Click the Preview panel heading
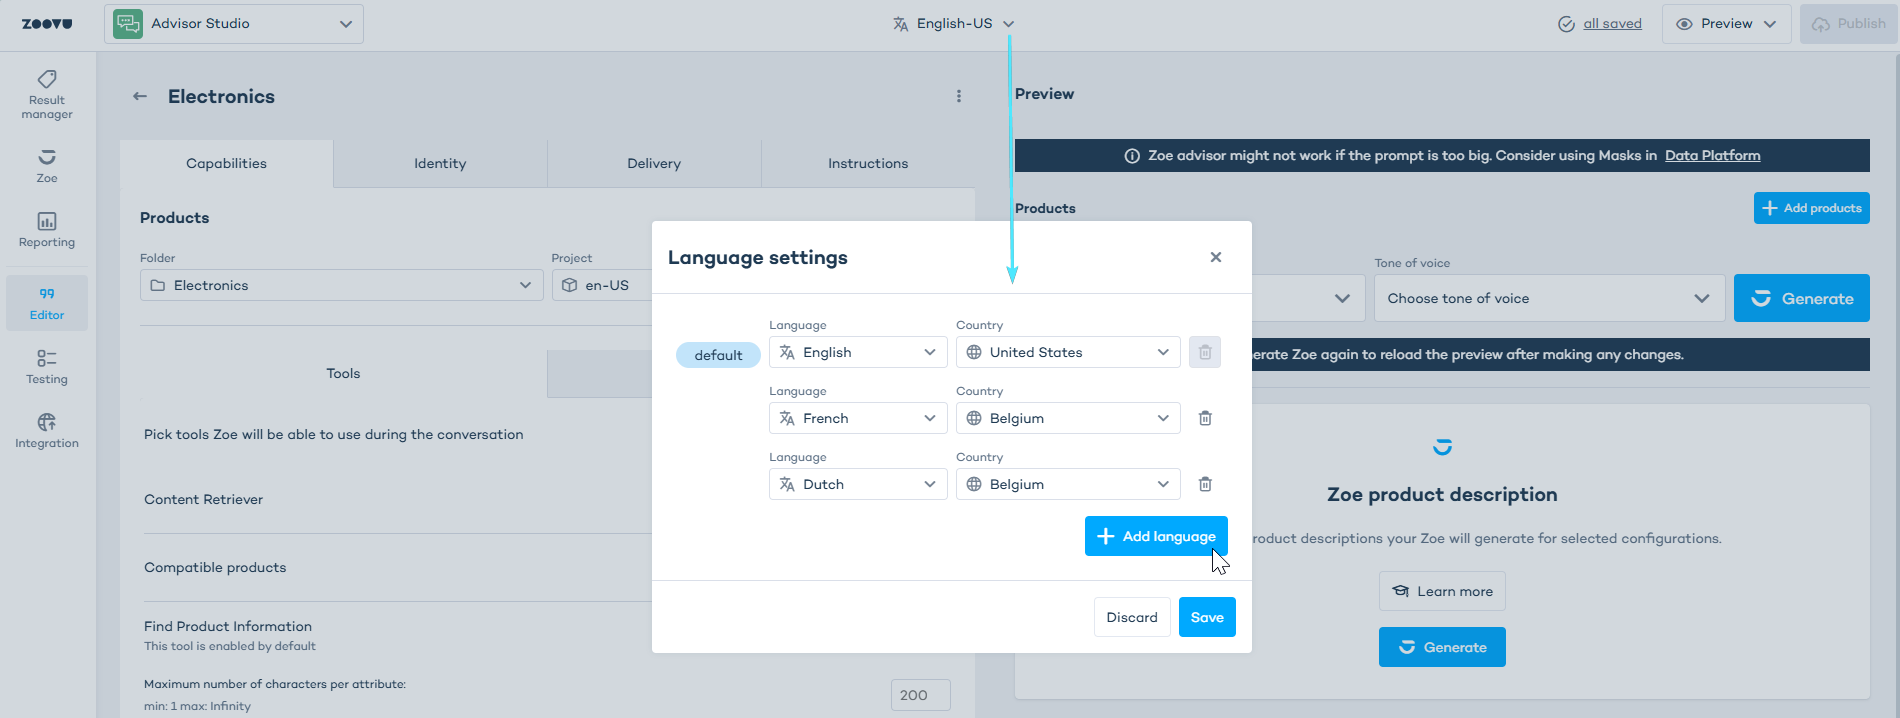This screenshot has width=1900, height=718. coord(1044,94)
